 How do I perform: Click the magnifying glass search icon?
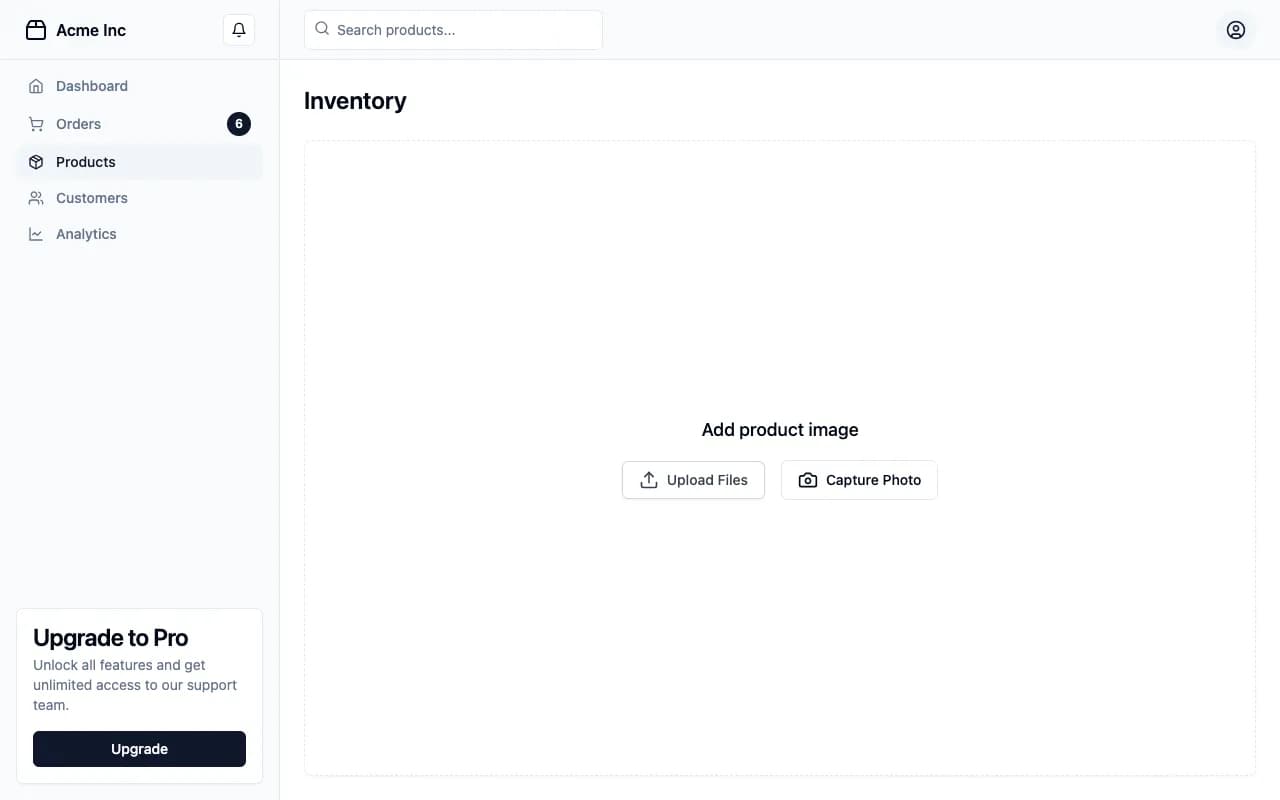coord(322,29)
